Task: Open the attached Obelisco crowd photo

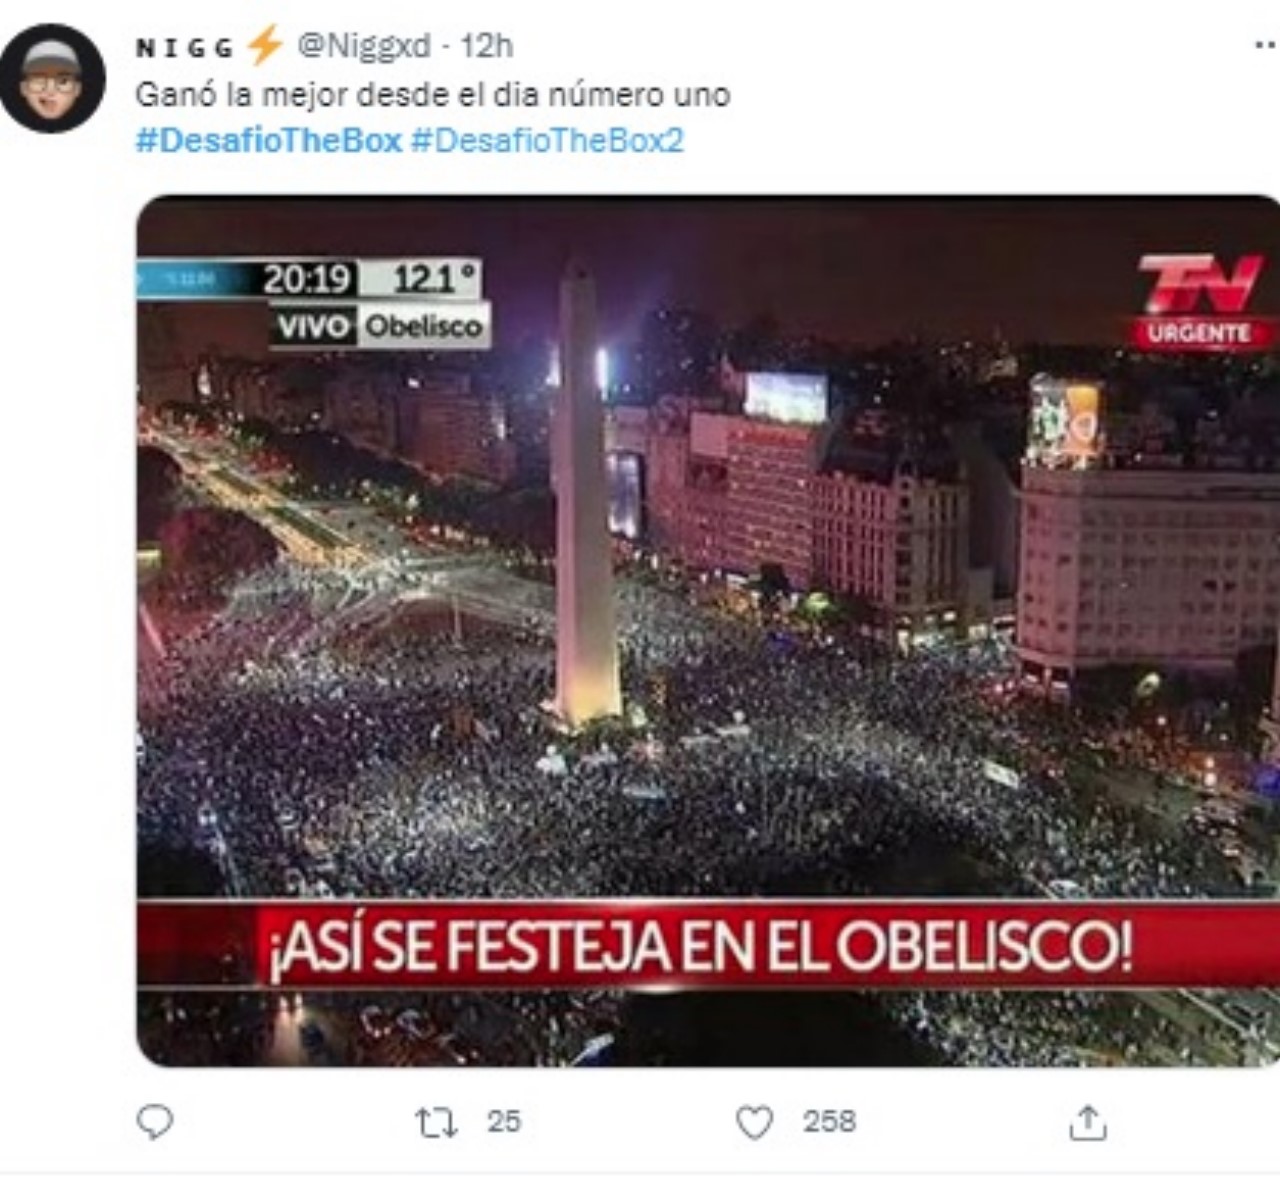Action: (x=708, y=630)
